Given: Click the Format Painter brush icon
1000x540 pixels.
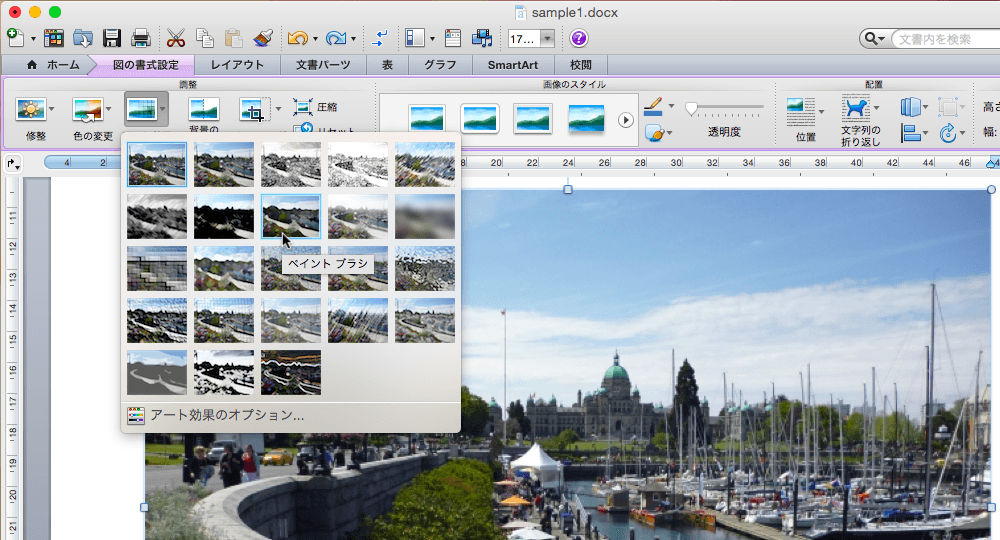Looking at the screenshot, I should [264, 39].
